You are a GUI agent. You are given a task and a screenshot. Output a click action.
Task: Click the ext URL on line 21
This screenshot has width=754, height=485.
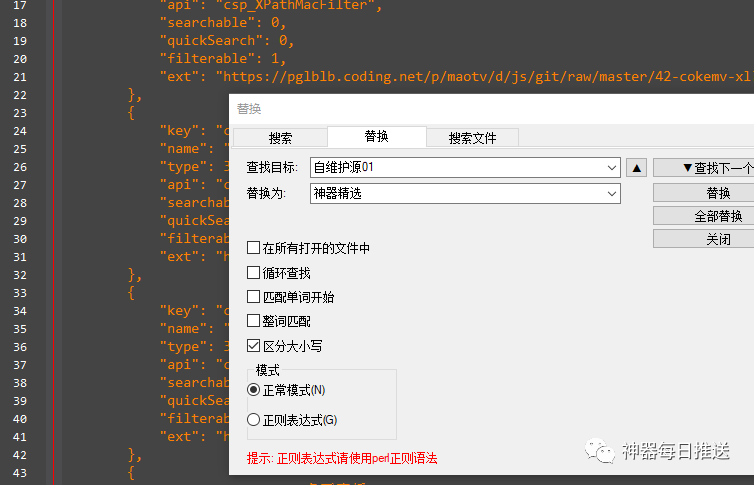click(x=487, y=77)
